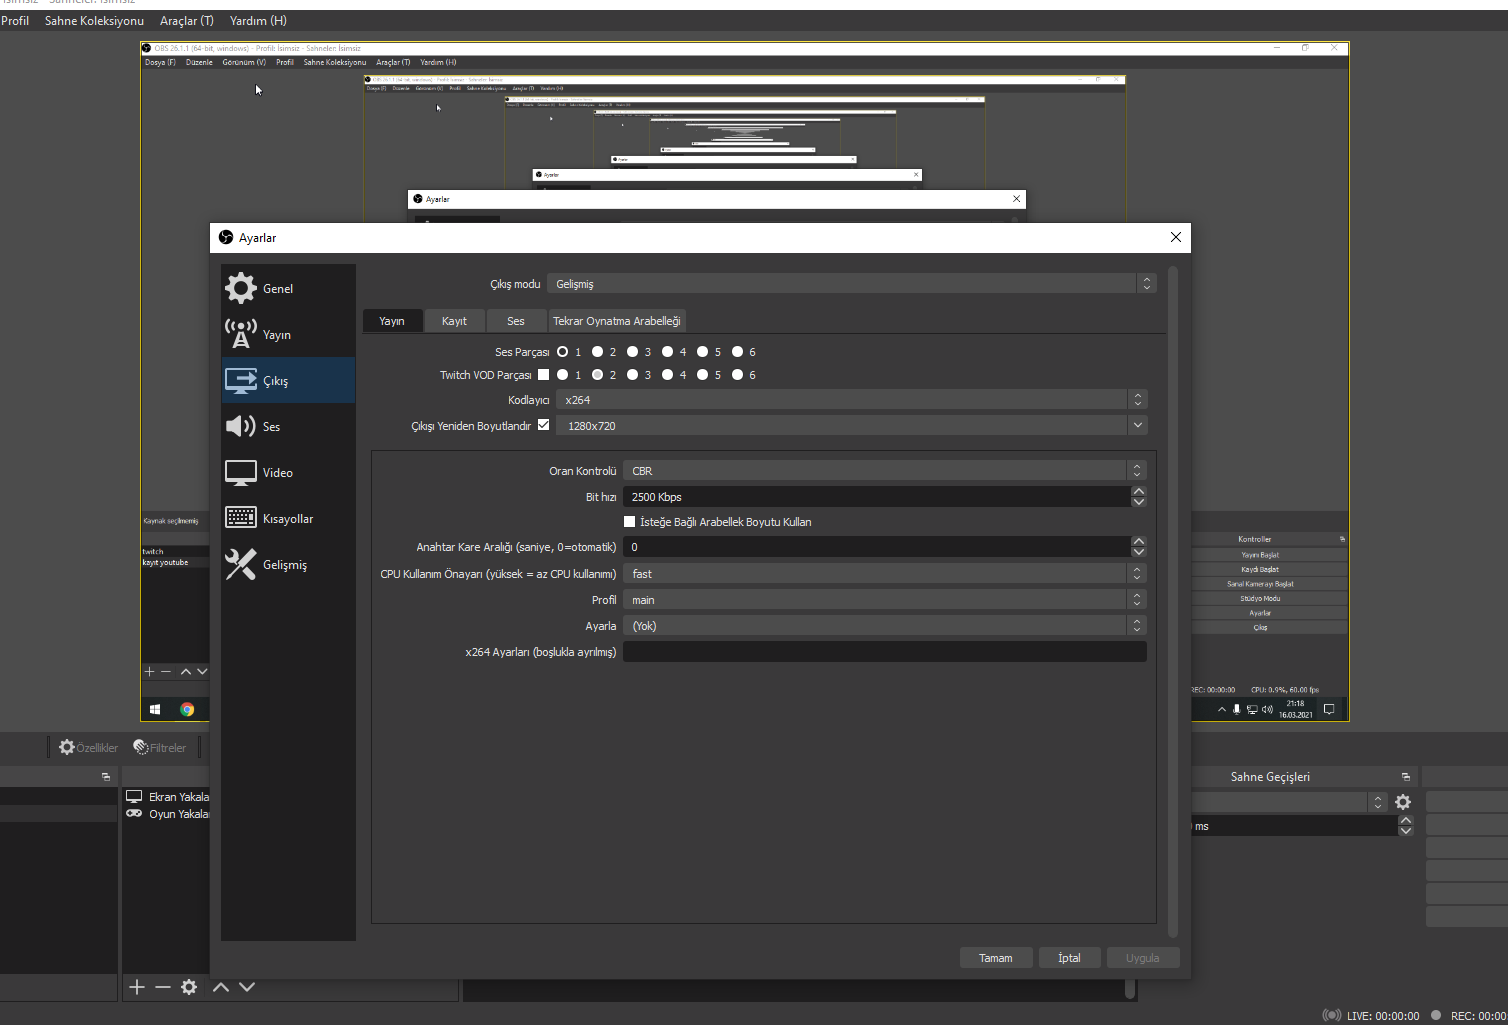The height and width of the screenshot is (1025, 1508).
Task: Open the Kodlayıcı encoder dropdown
Action: point(852,400)
